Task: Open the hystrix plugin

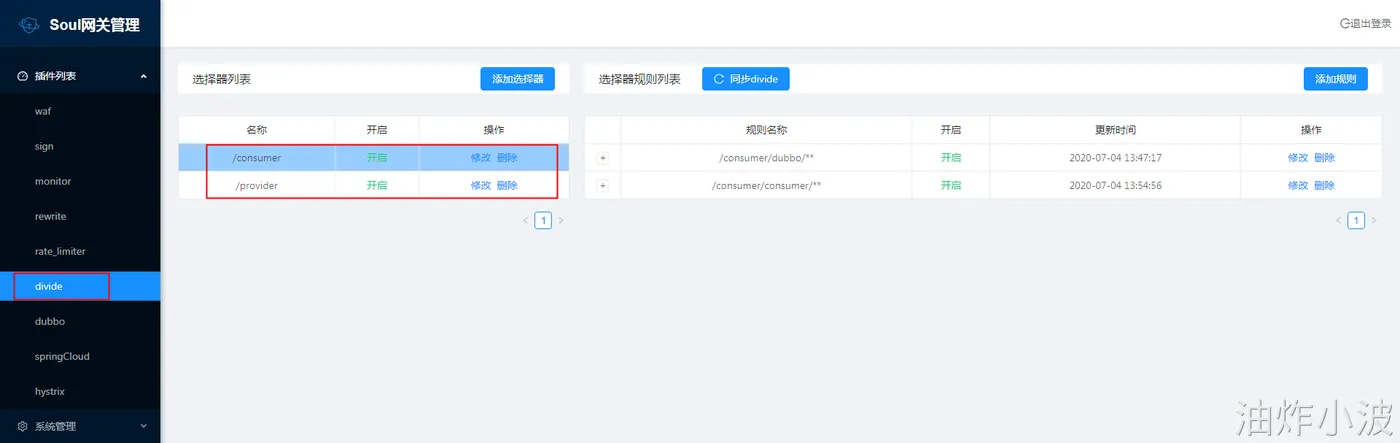Action: [80, 391]
